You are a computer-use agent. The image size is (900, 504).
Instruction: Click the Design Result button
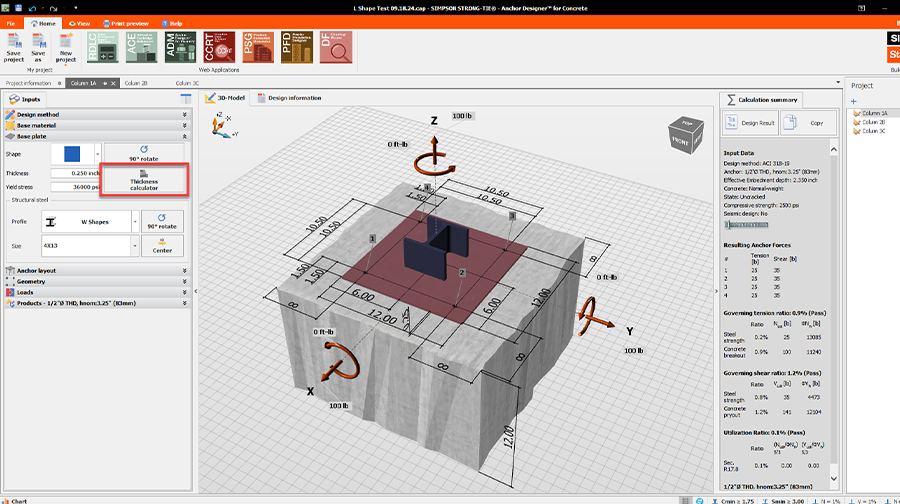[x=750, y=123]
